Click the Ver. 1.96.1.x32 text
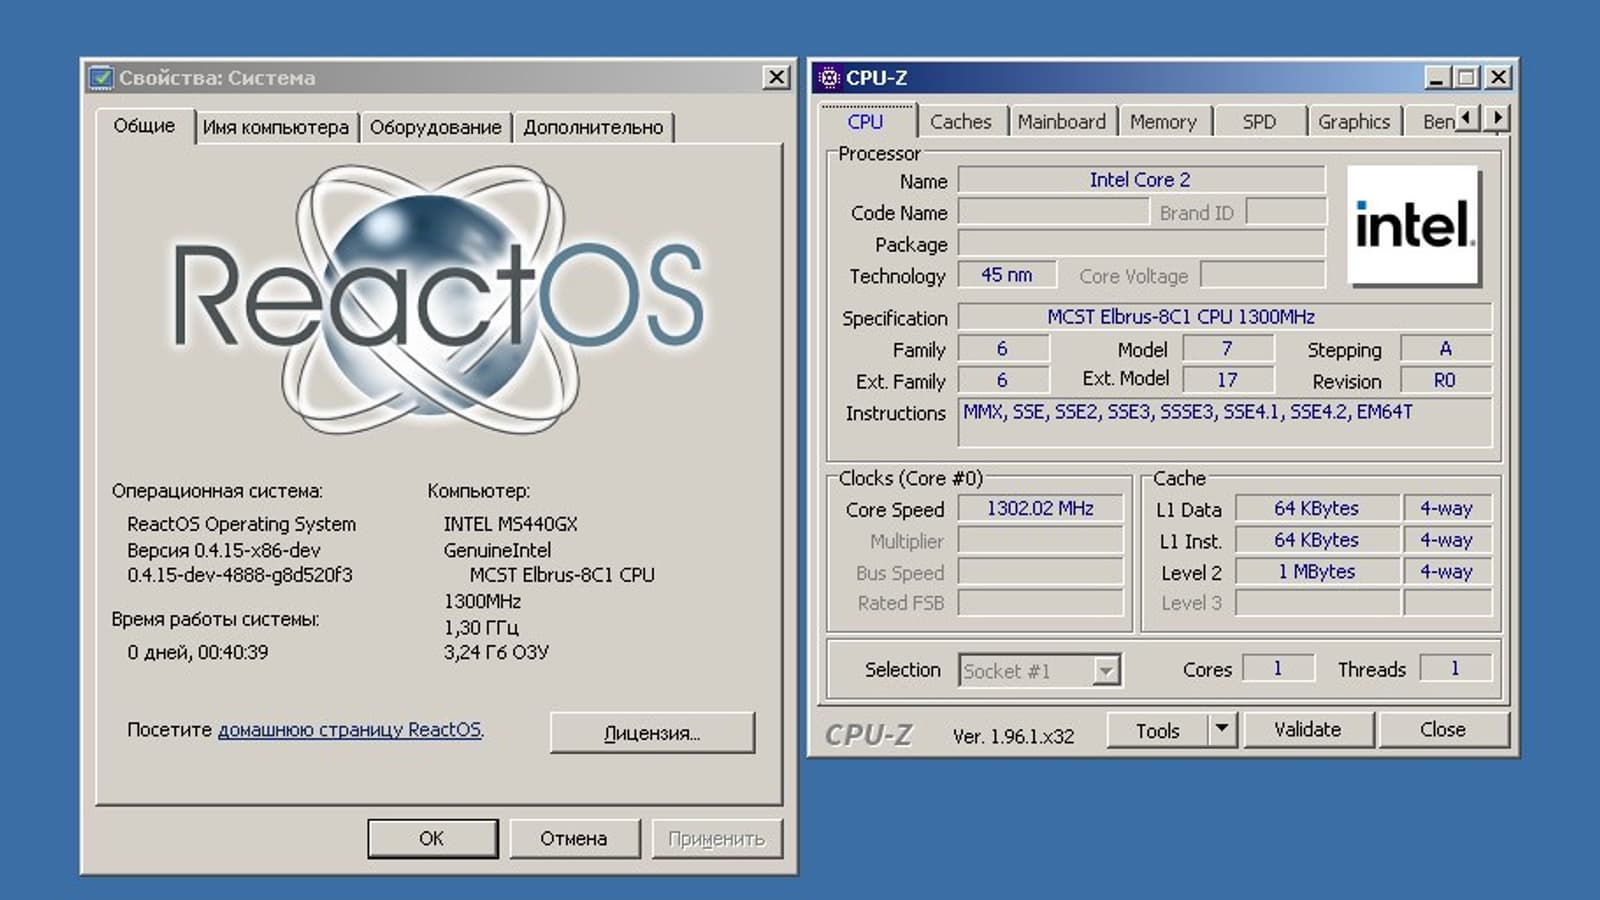This screenshot has height=900, width=1600. pyautogui.click(x=1013, y=737)
